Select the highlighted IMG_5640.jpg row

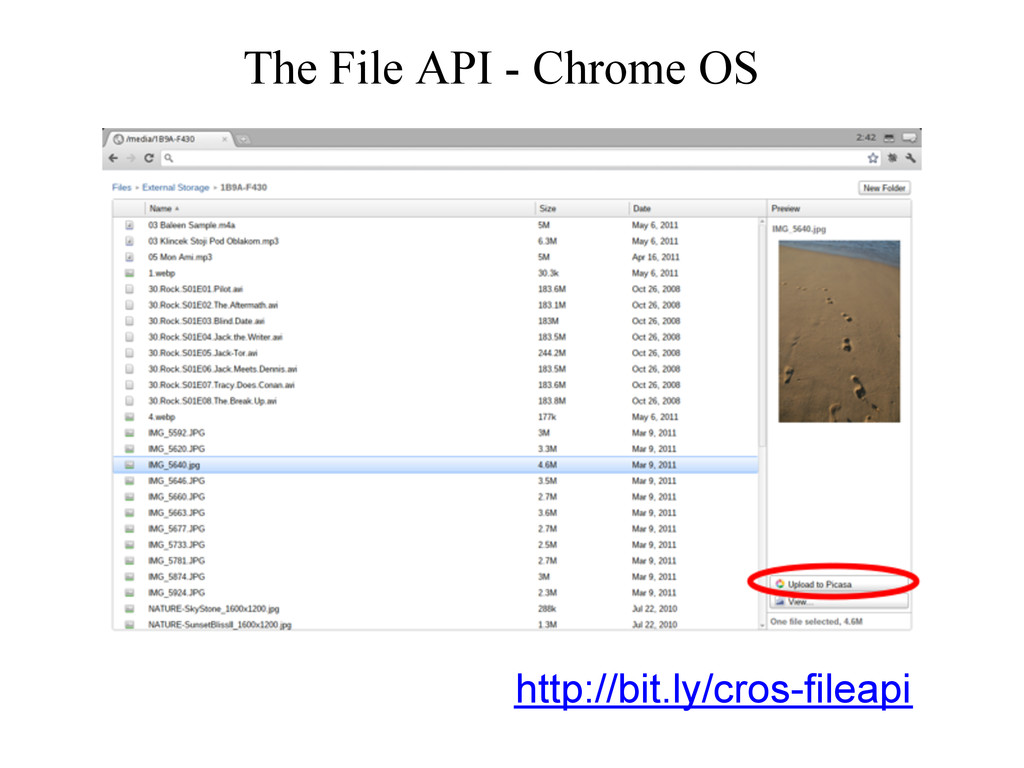click(436, 465)
